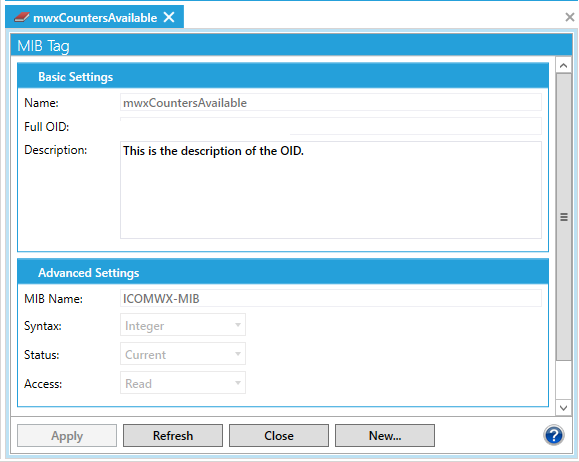Click the vertical scrollbar thumb grip
579x462 pixels.
(563, 217)
